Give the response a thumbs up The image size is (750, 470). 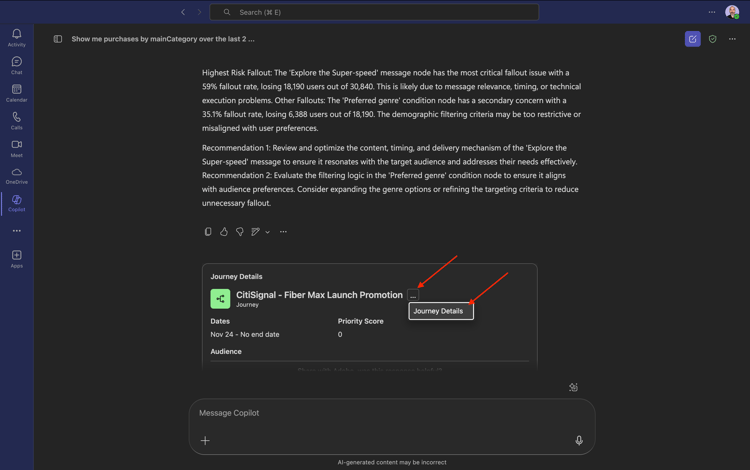(x=224, y=231)
